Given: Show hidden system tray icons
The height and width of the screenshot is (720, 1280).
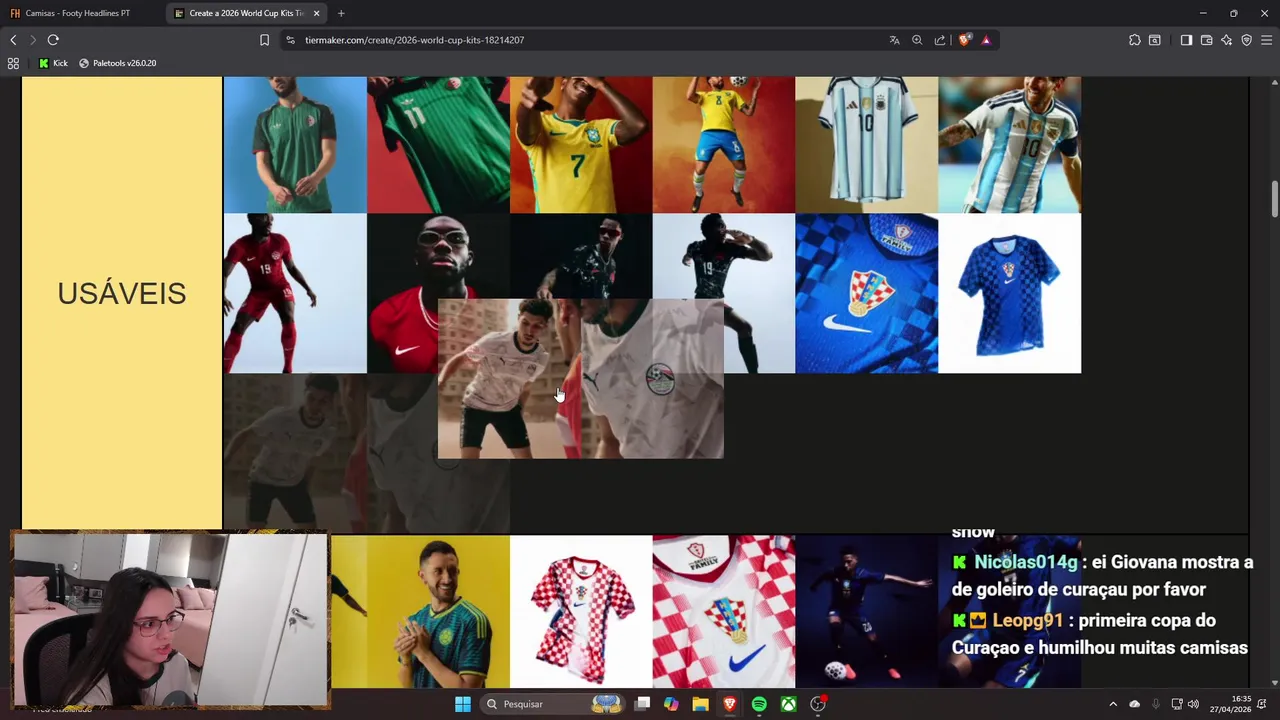Looking at the screenshot, I should point(1113,704).
